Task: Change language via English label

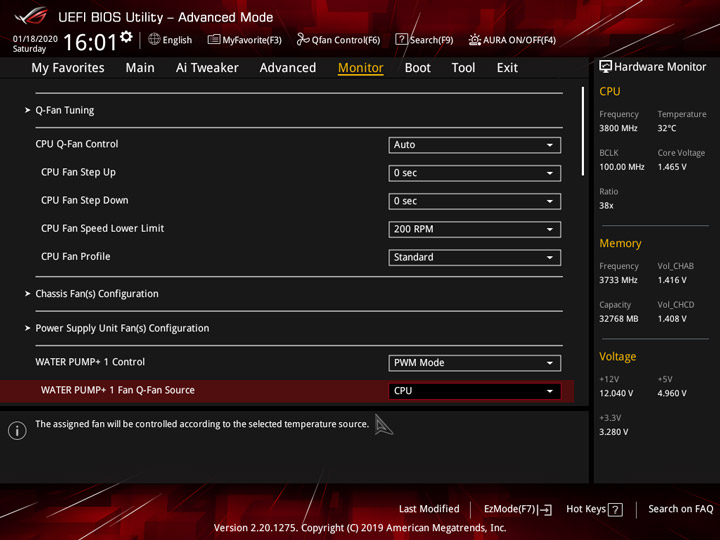Action: (x=177, y=40)
